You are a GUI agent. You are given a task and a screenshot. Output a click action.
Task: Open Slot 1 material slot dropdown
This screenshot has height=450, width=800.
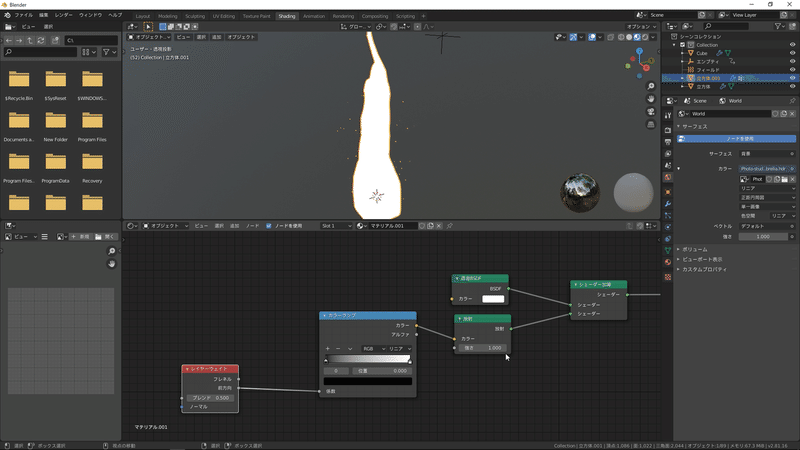click(x=336, y=226)
